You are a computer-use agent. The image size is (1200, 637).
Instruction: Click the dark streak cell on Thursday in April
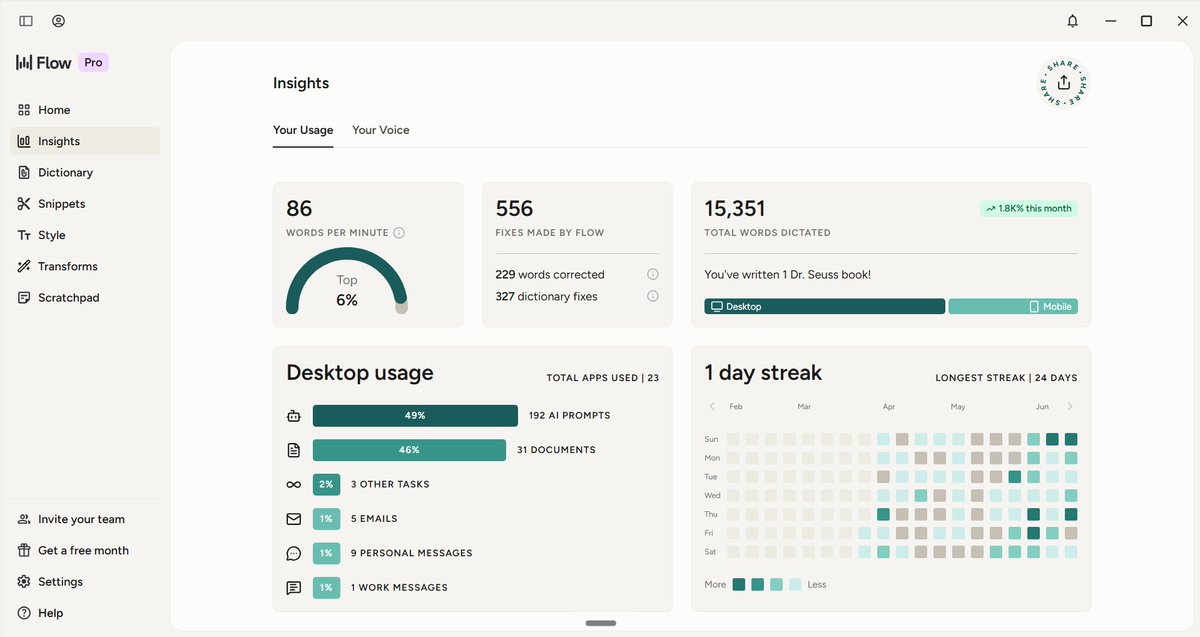point(883,514)
